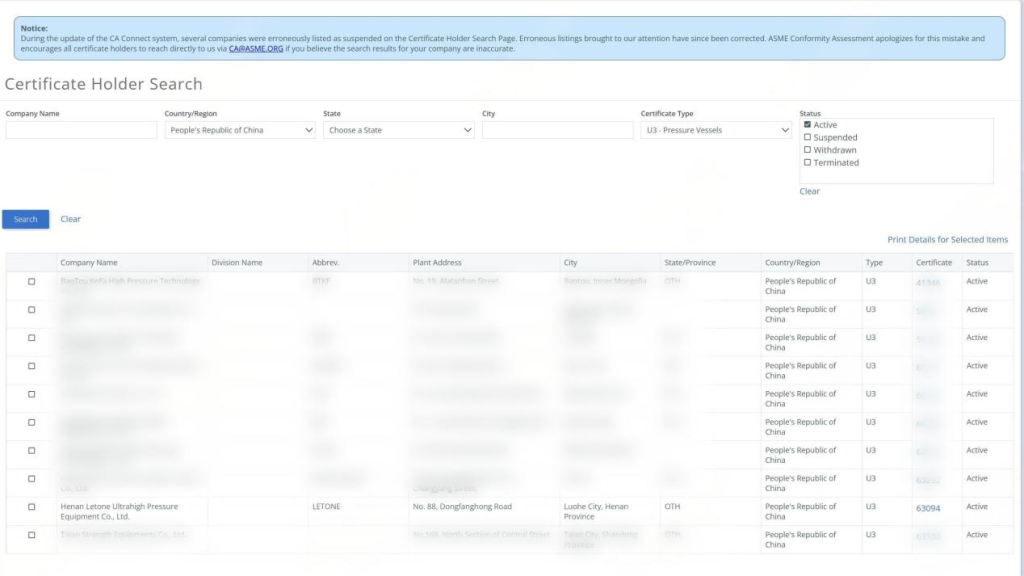Sort by the Plant Address column header
Screen dimensions: 1024x576
click(437, 263)
